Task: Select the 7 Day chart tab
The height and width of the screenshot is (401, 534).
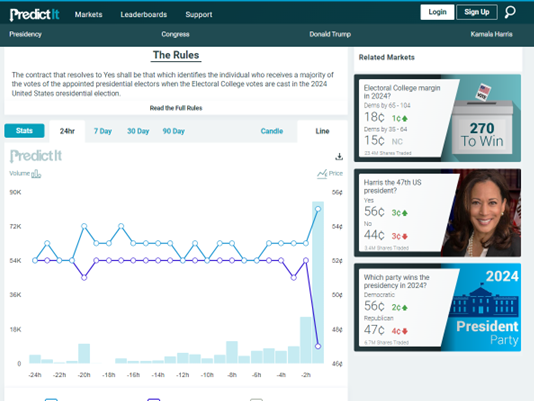Action: [x=103, y=131]
